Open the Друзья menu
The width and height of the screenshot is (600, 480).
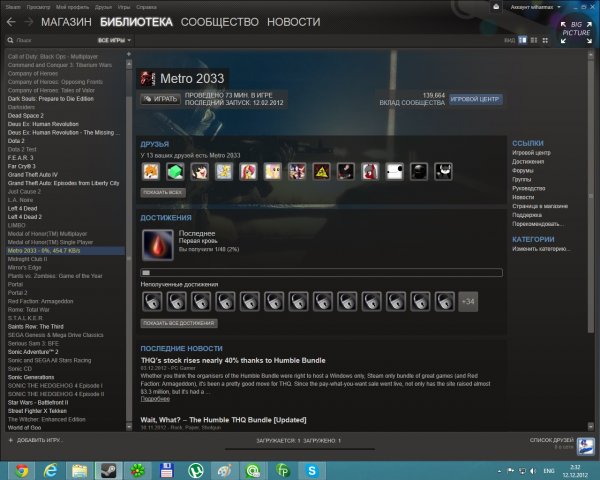(x=103, y=7)
